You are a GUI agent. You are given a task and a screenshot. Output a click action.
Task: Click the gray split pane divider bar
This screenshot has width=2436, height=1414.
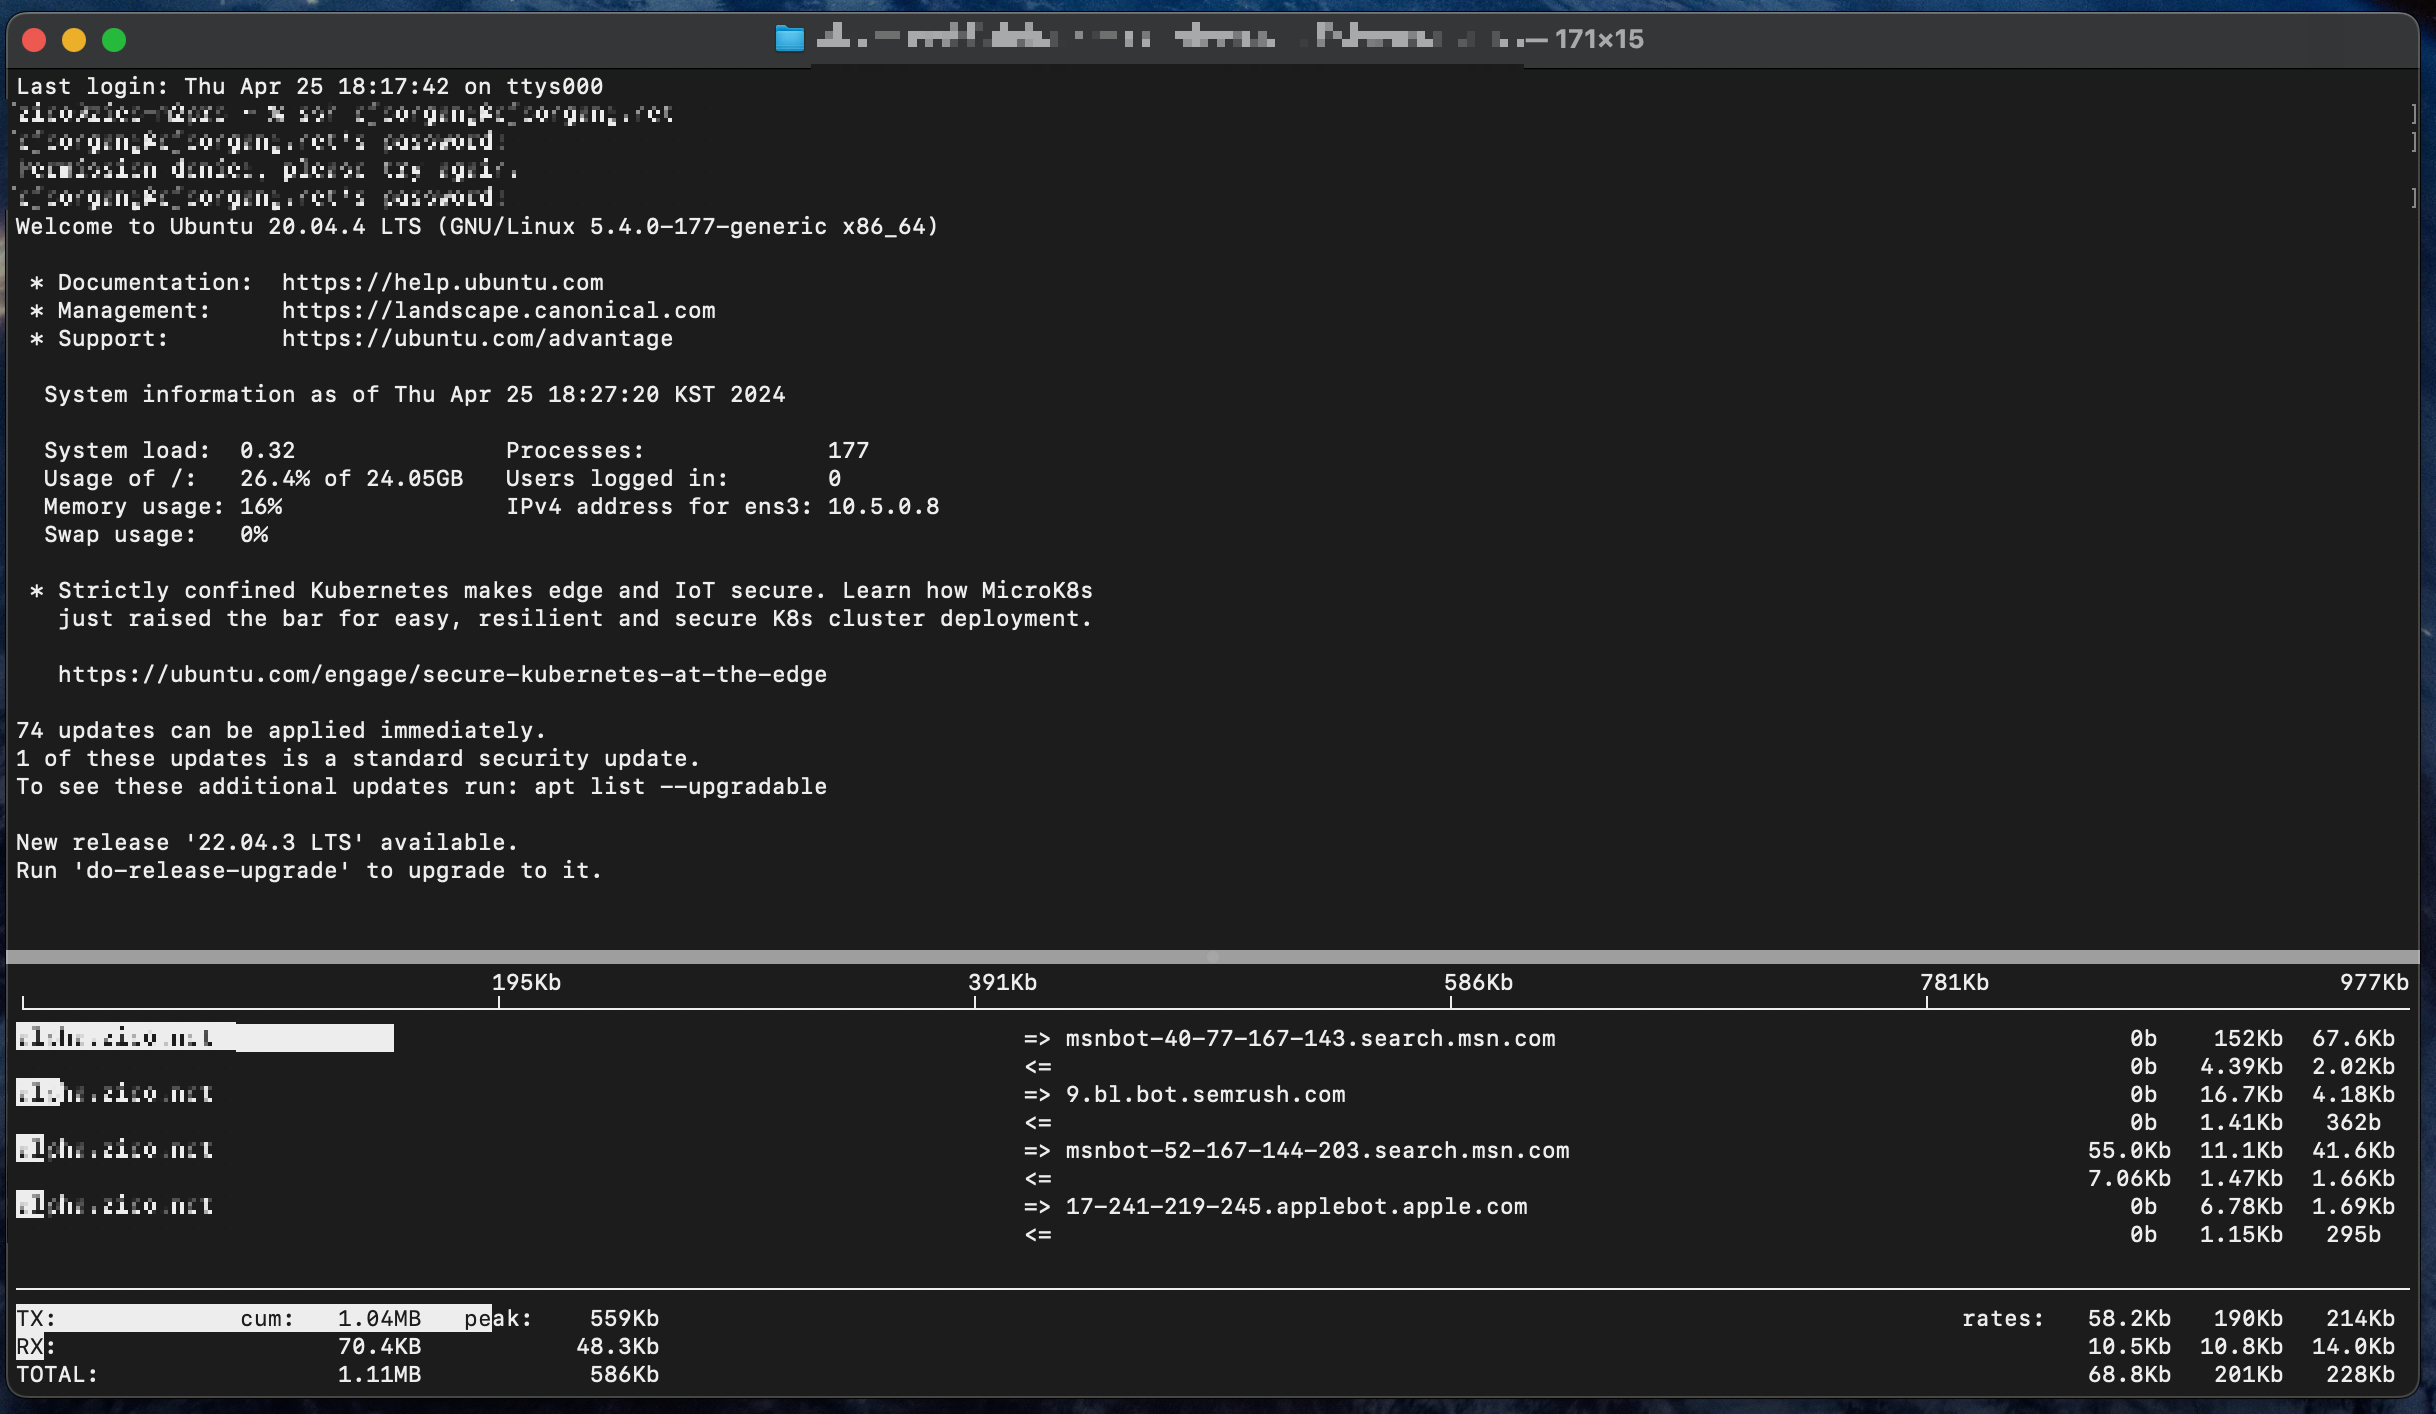point(1212,957)
